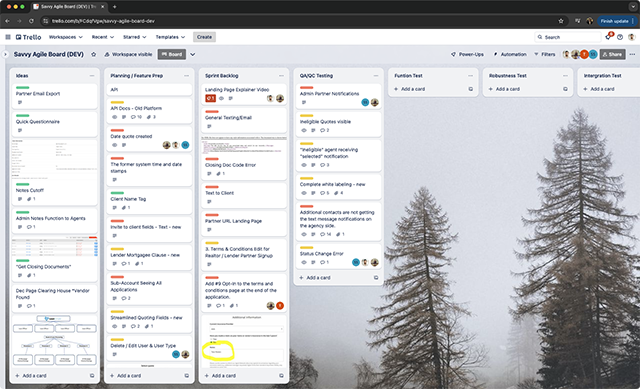
Task: Create card from template in Ideas list
Action: point(92,376)
